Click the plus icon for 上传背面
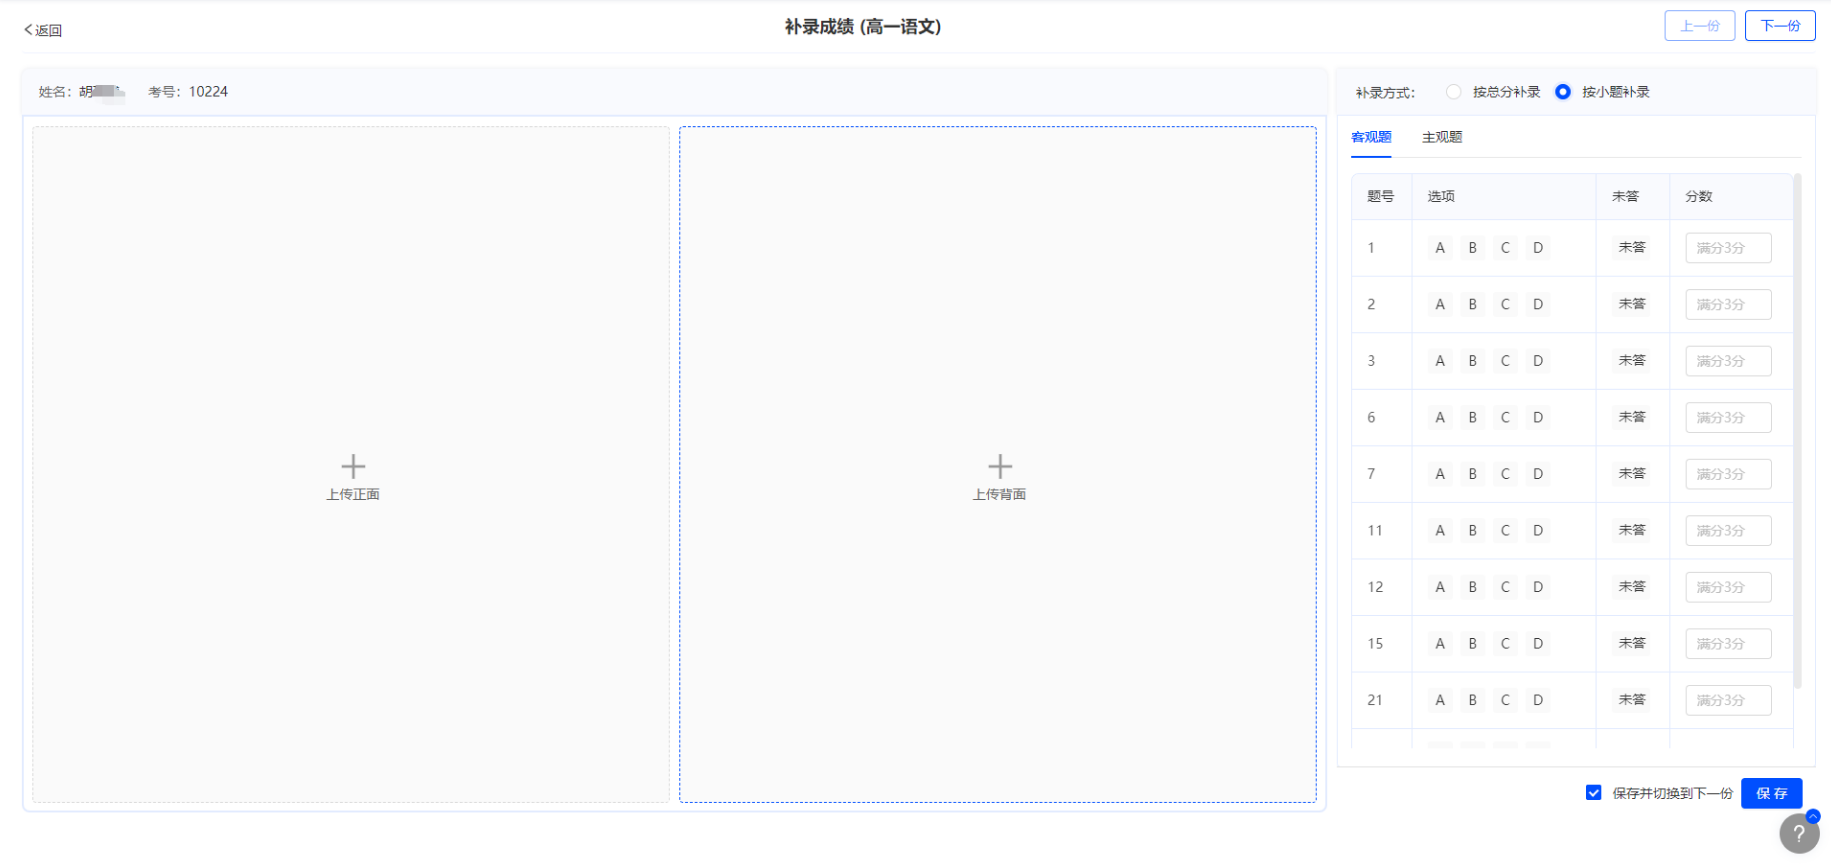 pyautogui.click(x=1000, y=466)
